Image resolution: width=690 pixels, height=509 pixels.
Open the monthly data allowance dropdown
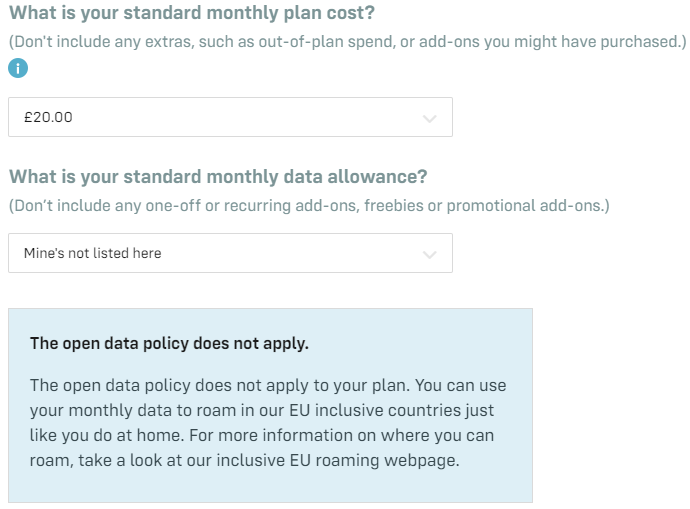[x=230, y=253]
